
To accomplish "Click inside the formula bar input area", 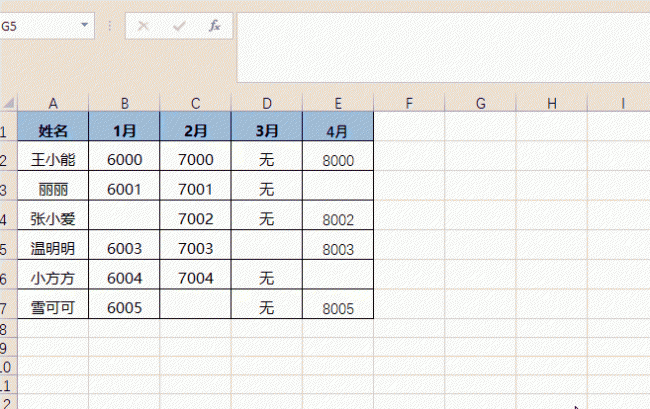I will 444,48.
